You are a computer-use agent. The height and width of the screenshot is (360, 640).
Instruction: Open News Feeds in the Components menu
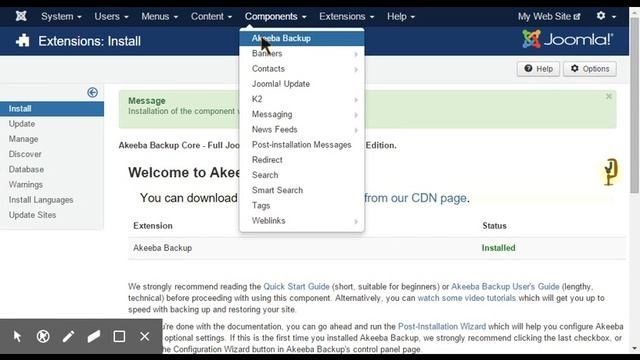[302, 129]
